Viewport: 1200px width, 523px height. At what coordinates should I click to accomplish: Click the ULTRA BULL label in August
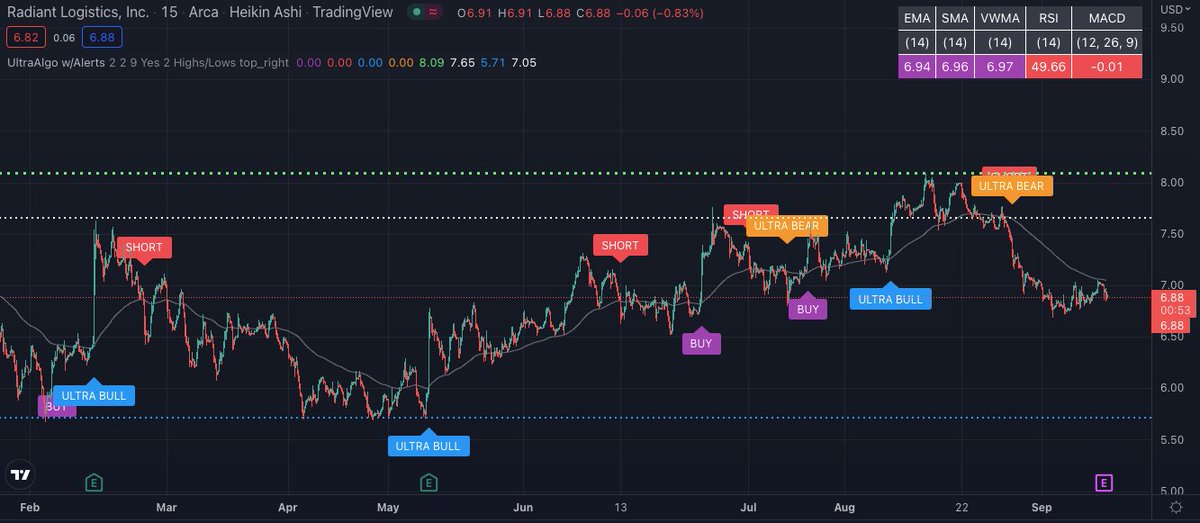click(x=891, y=298)
